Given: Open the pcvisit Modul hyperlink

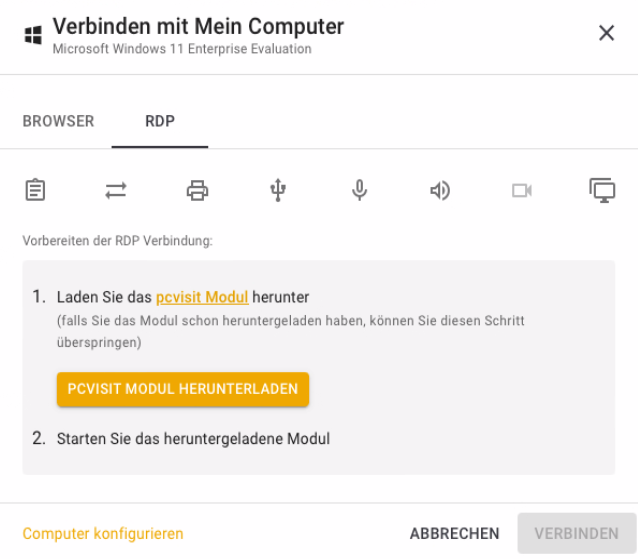Looking at the screenshot, I should pyautogui.click(x=202, y=297).
